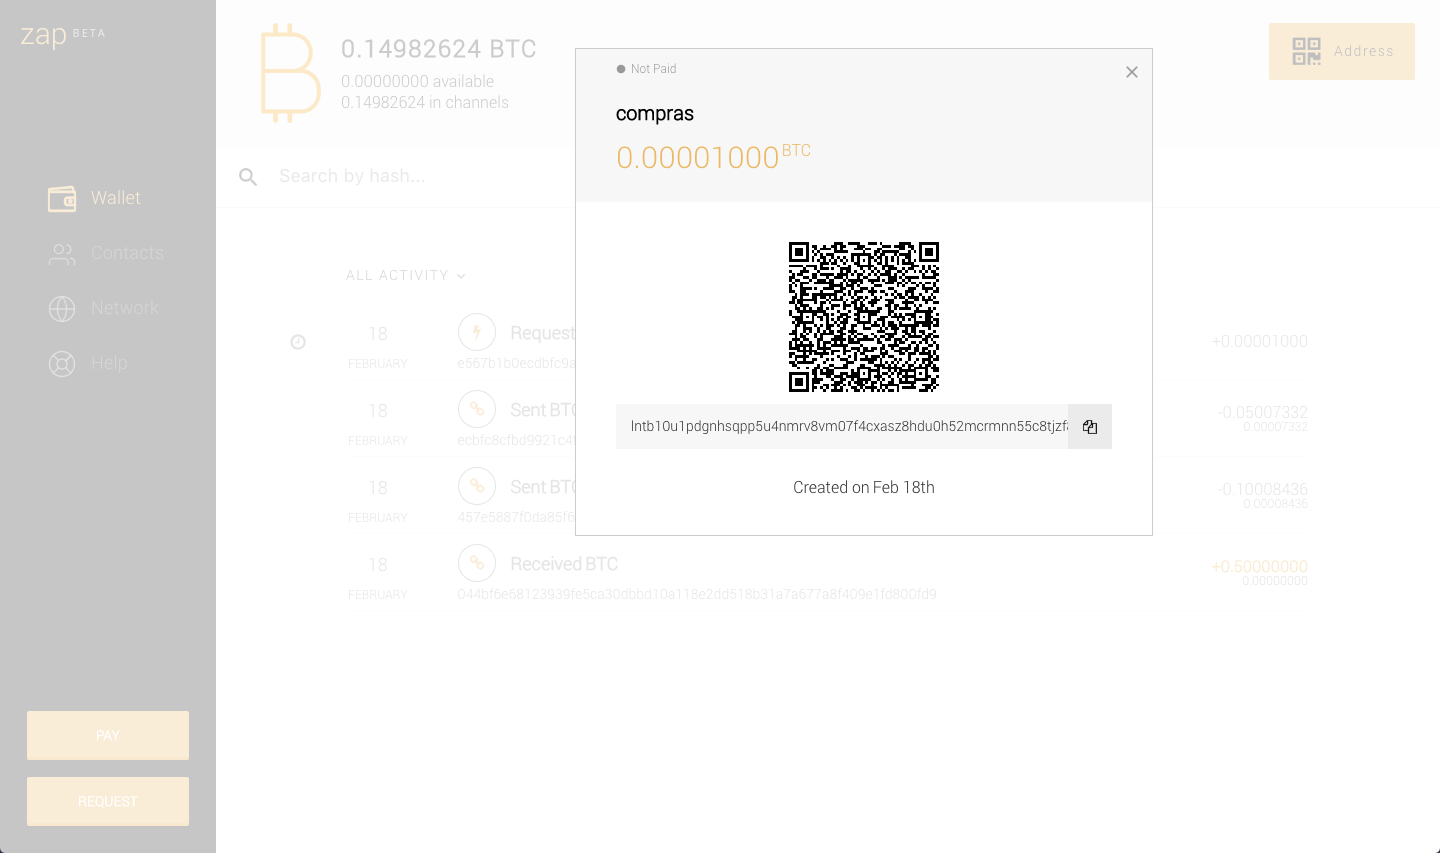Click the -0.05007332 amount
Viewport: 1440px width, 853px height.
pos(1263,412)
